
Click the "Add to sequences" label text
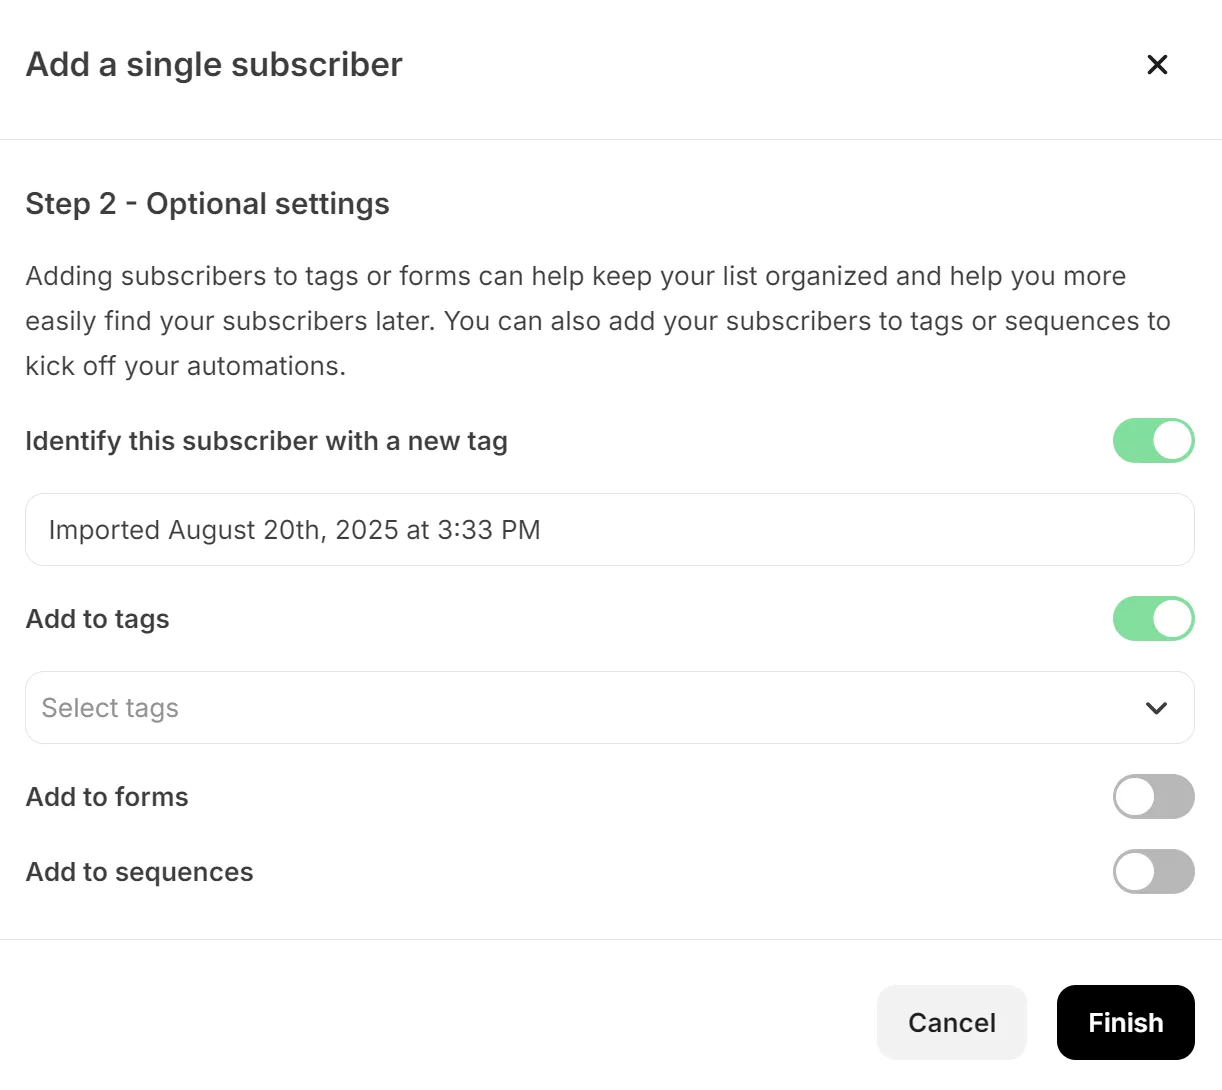[x=139, y=872]
